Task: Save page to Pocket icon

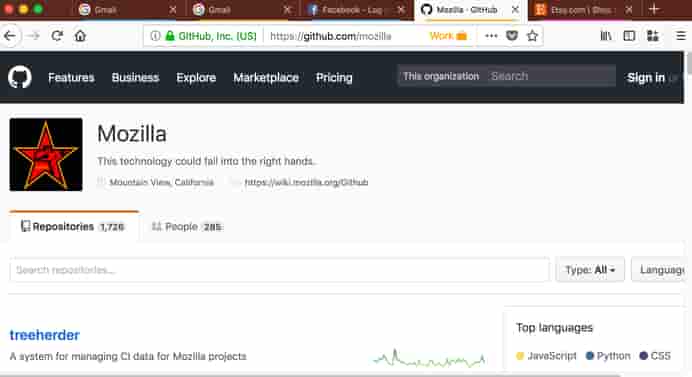Action: click(x=512, y=36)
